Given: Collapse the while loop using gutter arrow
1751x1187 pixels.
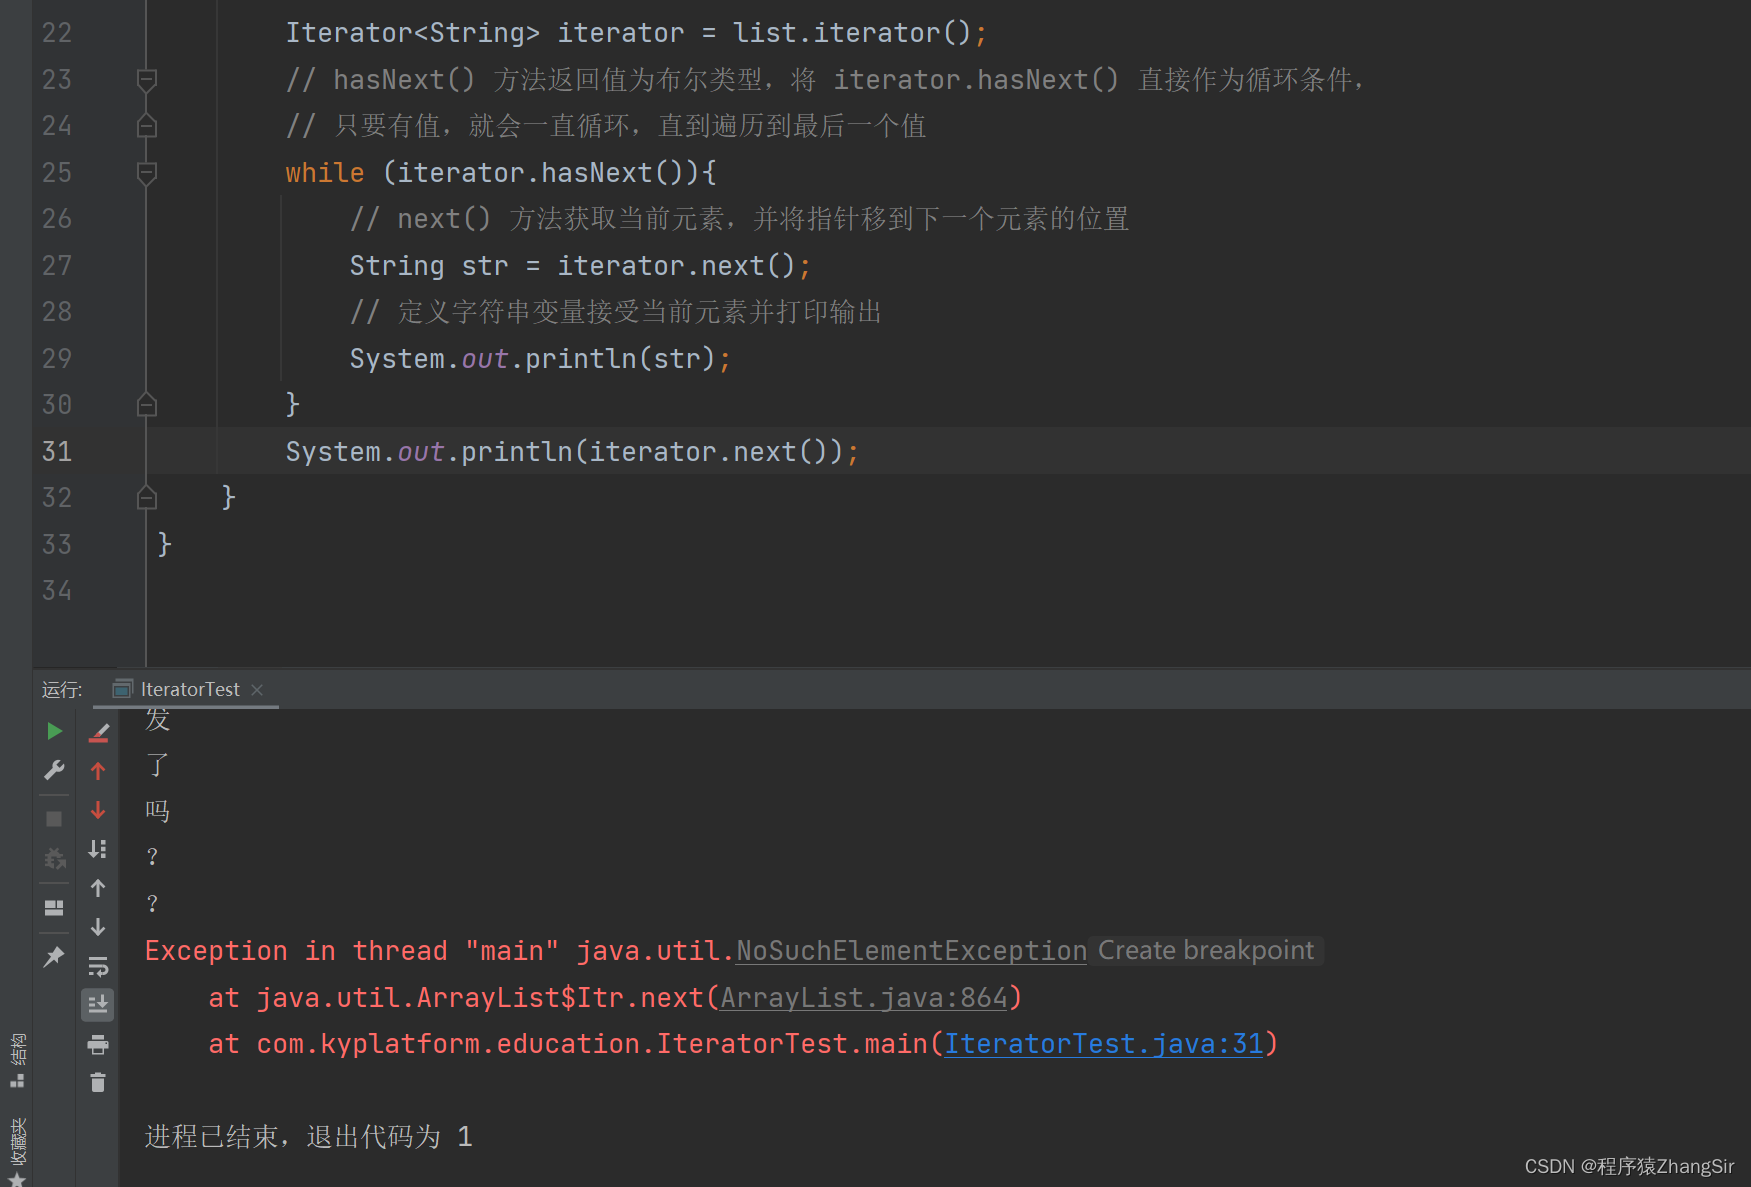Looking at the screenshot, I should click(x=146, y=172).
